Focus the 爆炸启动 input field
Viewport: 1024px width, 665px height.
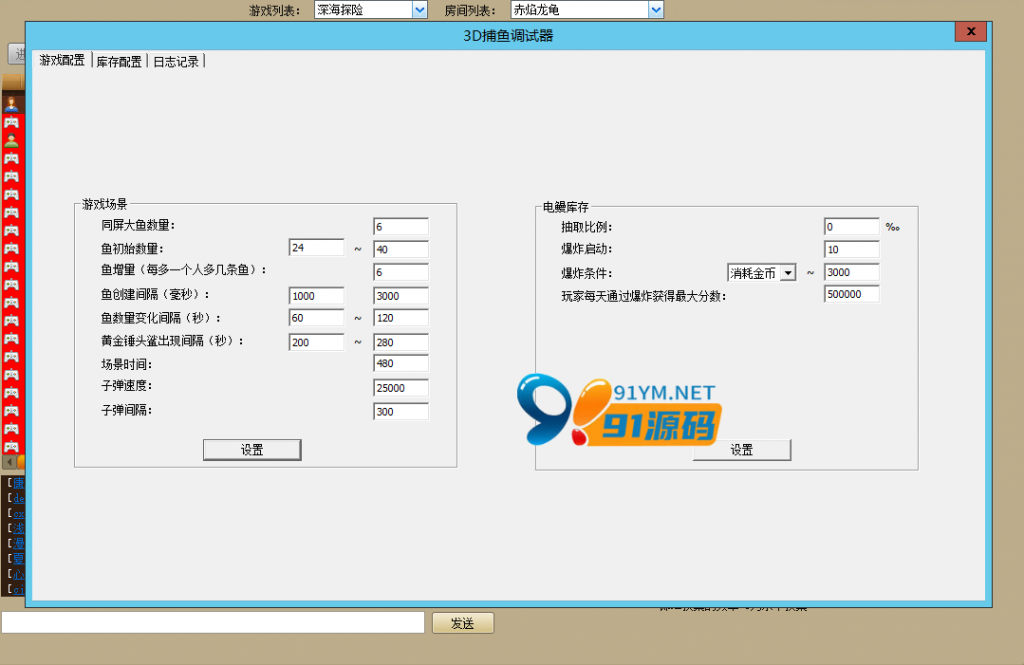(852, 250)
